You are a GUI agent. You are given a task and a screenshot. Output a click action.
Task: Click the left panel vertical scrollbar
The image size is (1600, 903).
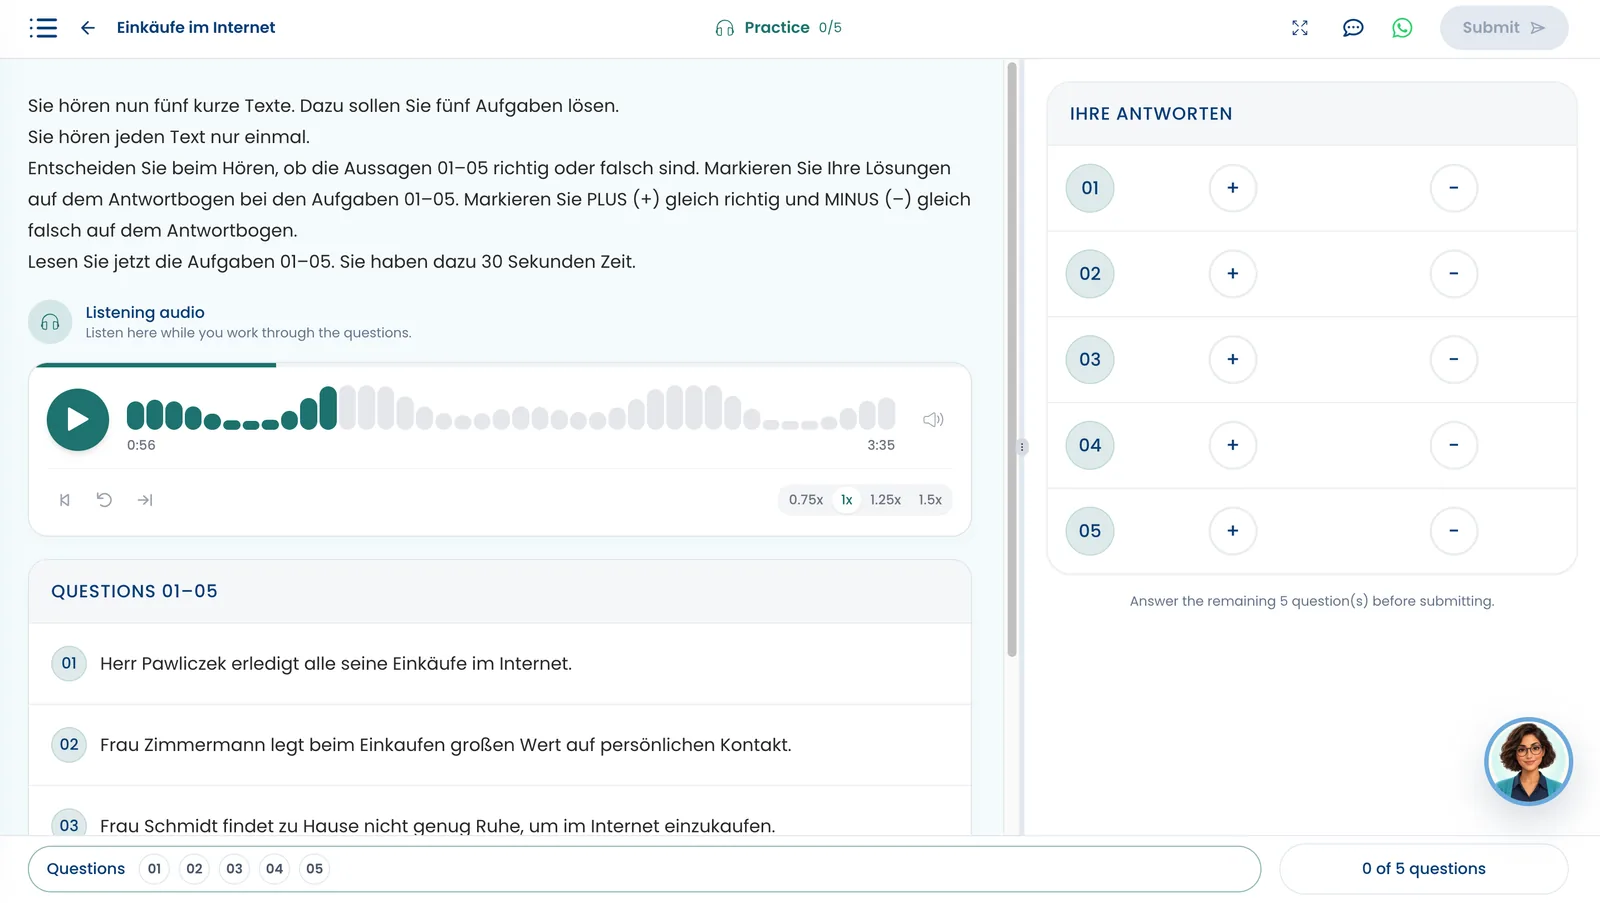[x=1012, y=360]
